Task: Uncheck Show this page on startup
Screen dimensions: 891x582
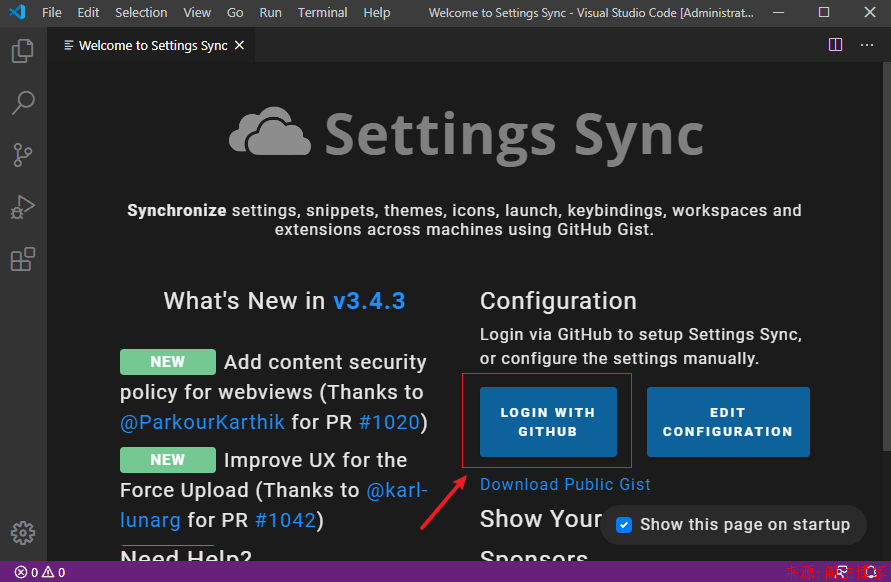Action: pos(624,525)
